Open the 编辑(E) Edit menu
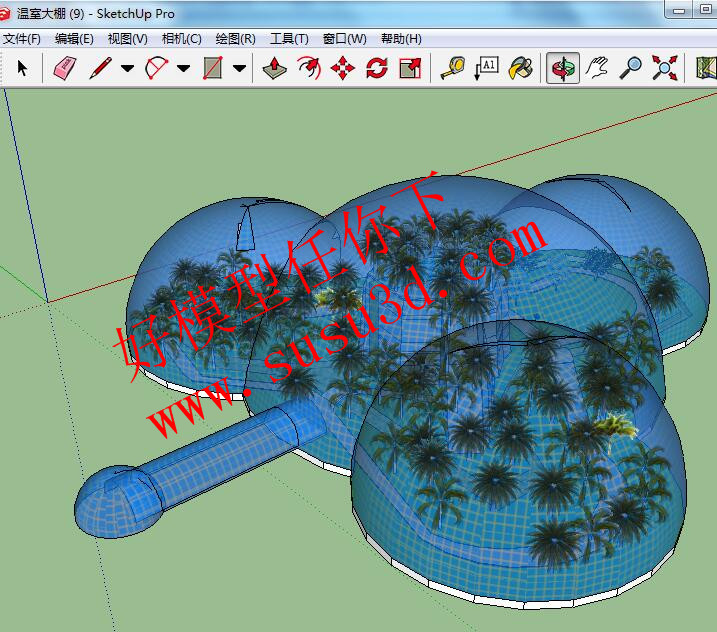This screenshot has height=632, width=717. pyautogui.click(x=74, y=39)
